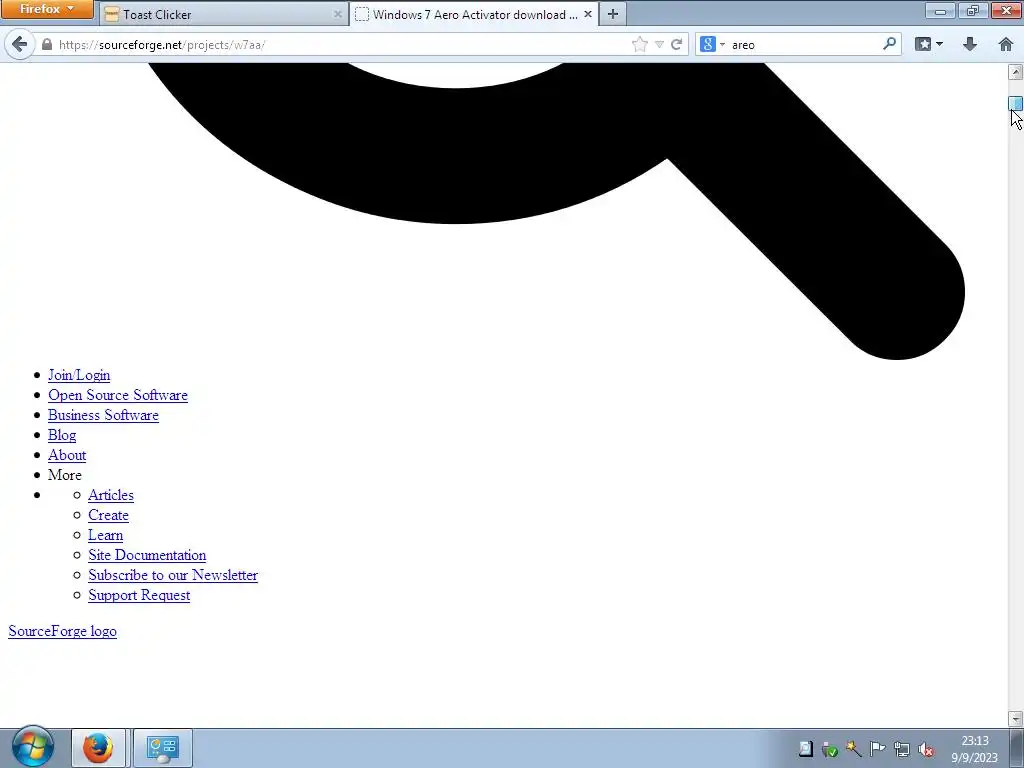Viewport: 1024px width, 768px height.
Task: Click the safely remove hardware tray icon
Action: click(x=830, y=749)
